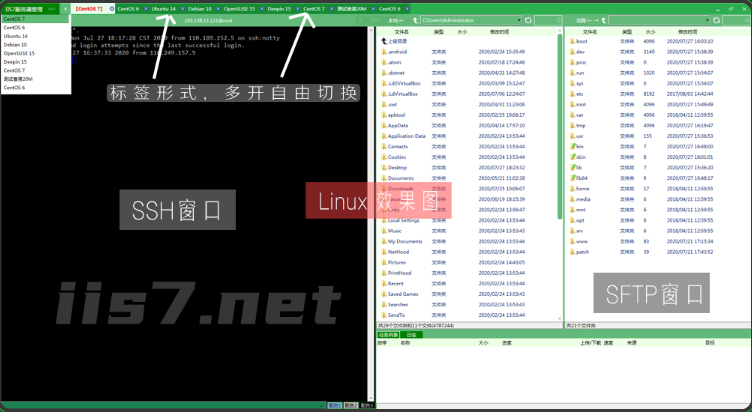
Task: Click the boot folder icon in remote list
Action: pos(572,41)
